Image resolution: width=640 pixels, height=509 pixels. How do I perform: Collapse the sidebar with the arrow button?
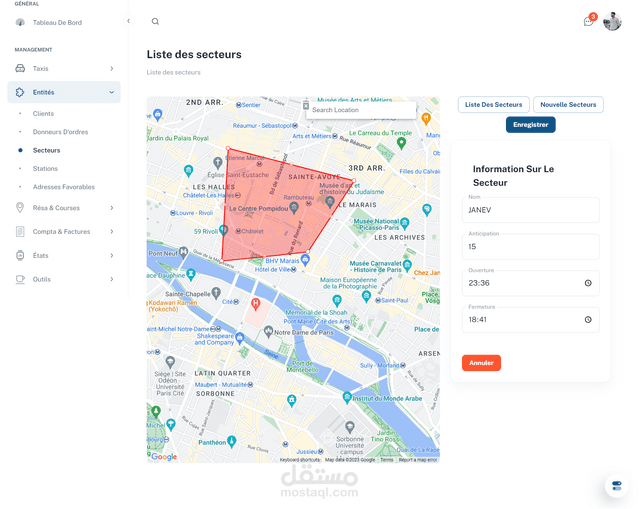pyautogui.click(x=129, y=21)
